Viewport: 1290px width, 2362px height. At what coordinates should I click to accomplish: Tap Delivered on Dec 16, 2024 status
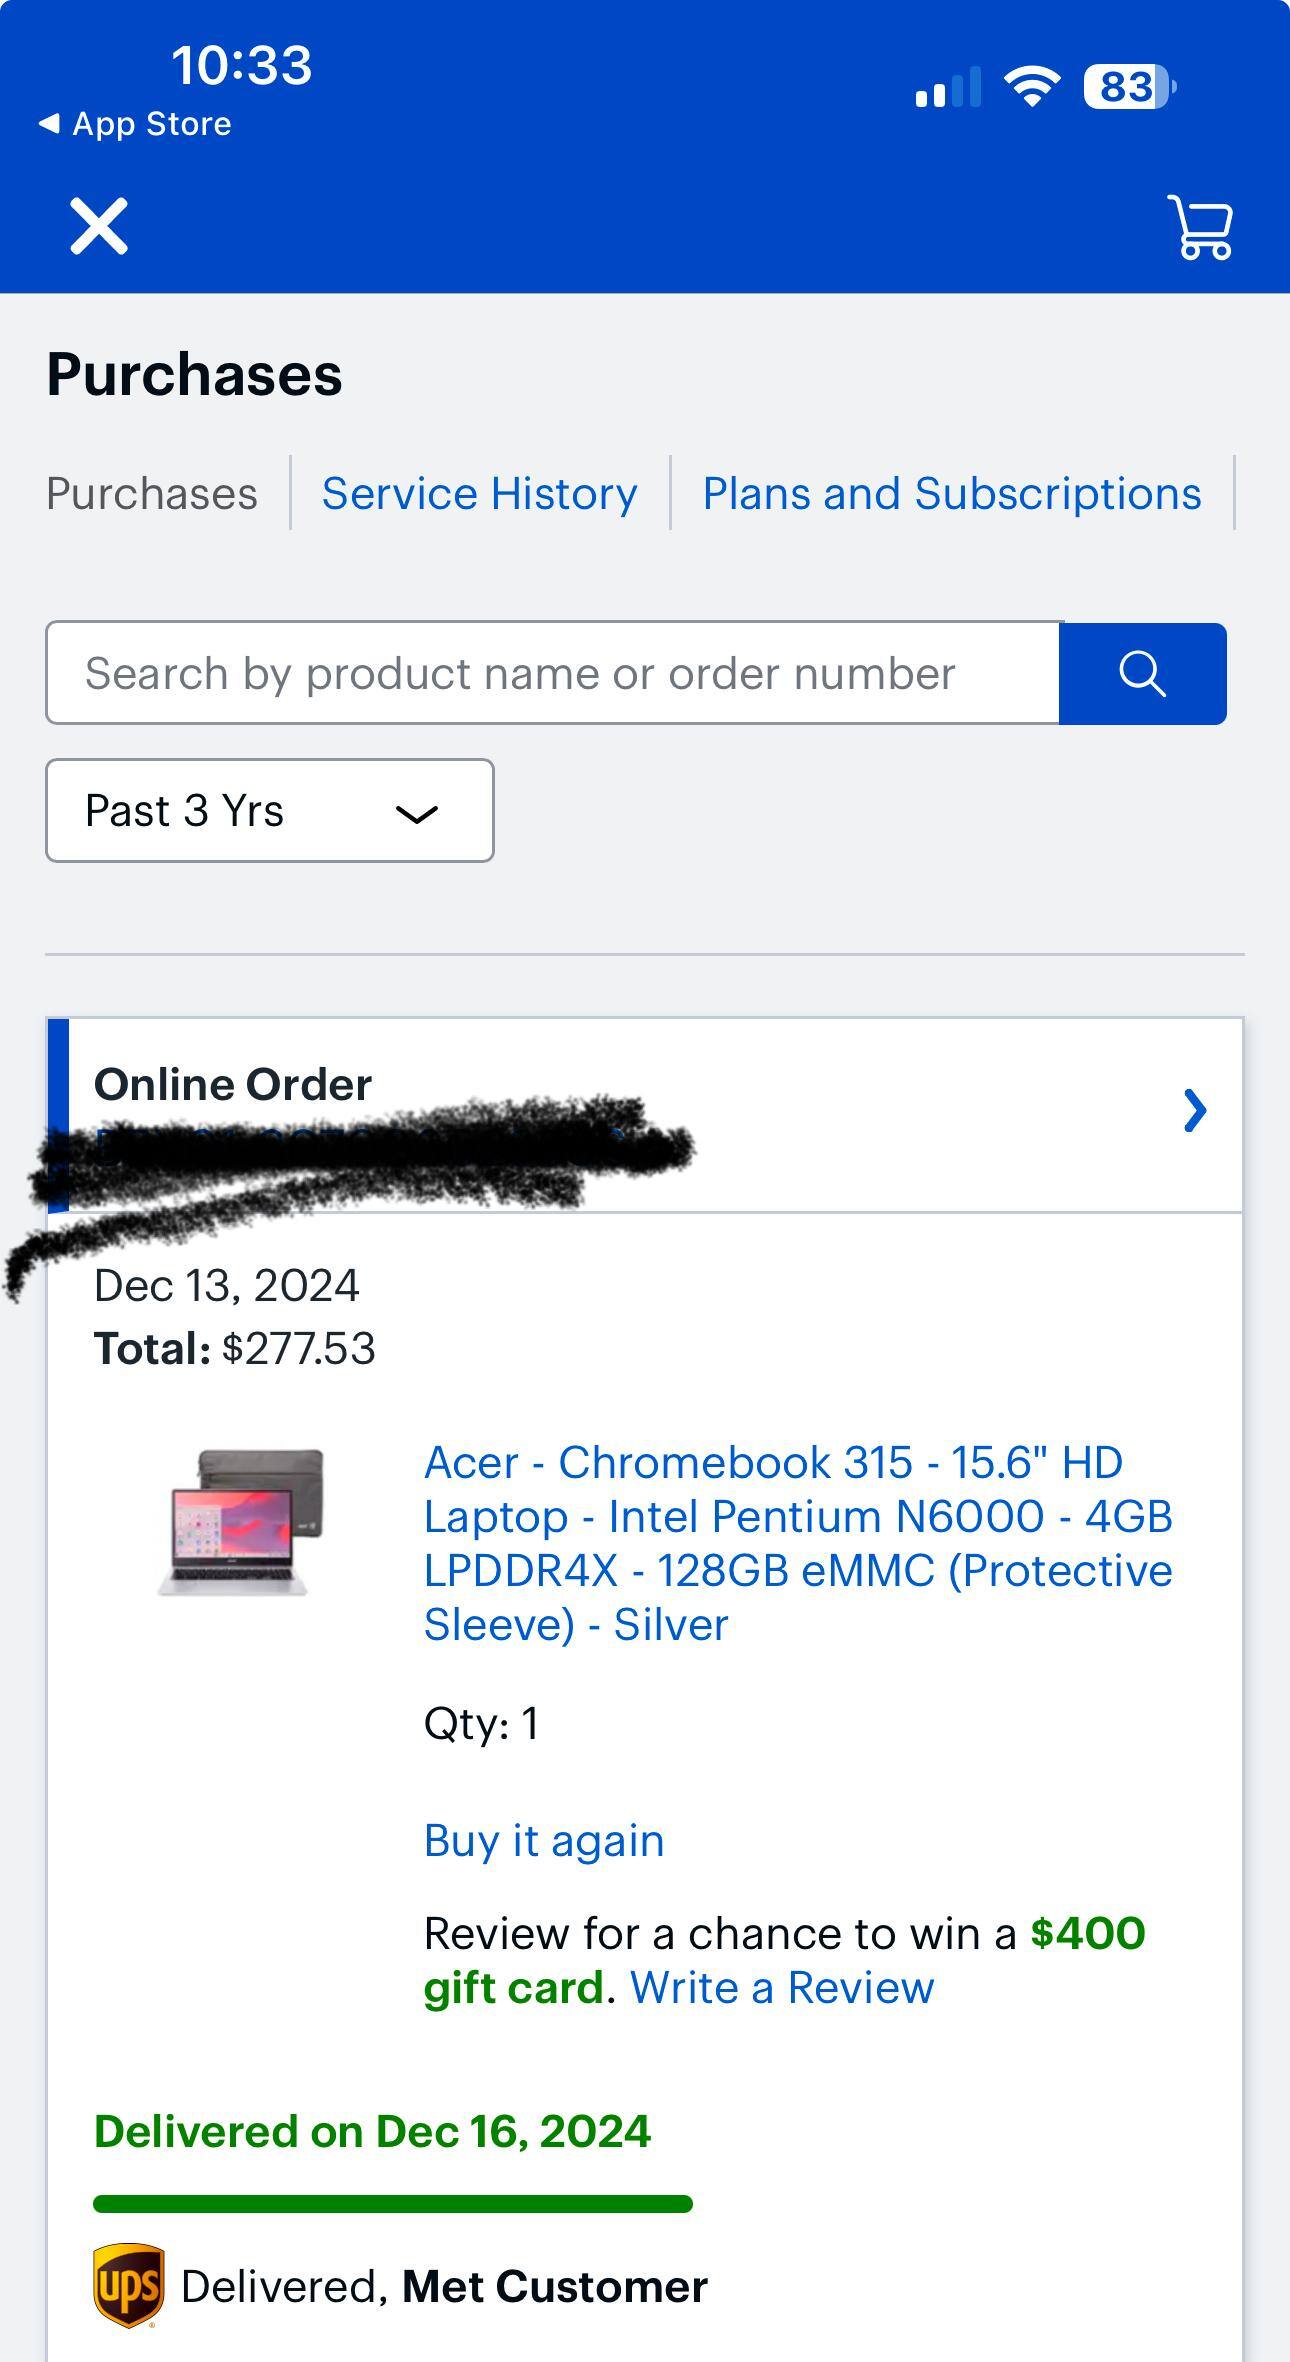coord(371,2129)
